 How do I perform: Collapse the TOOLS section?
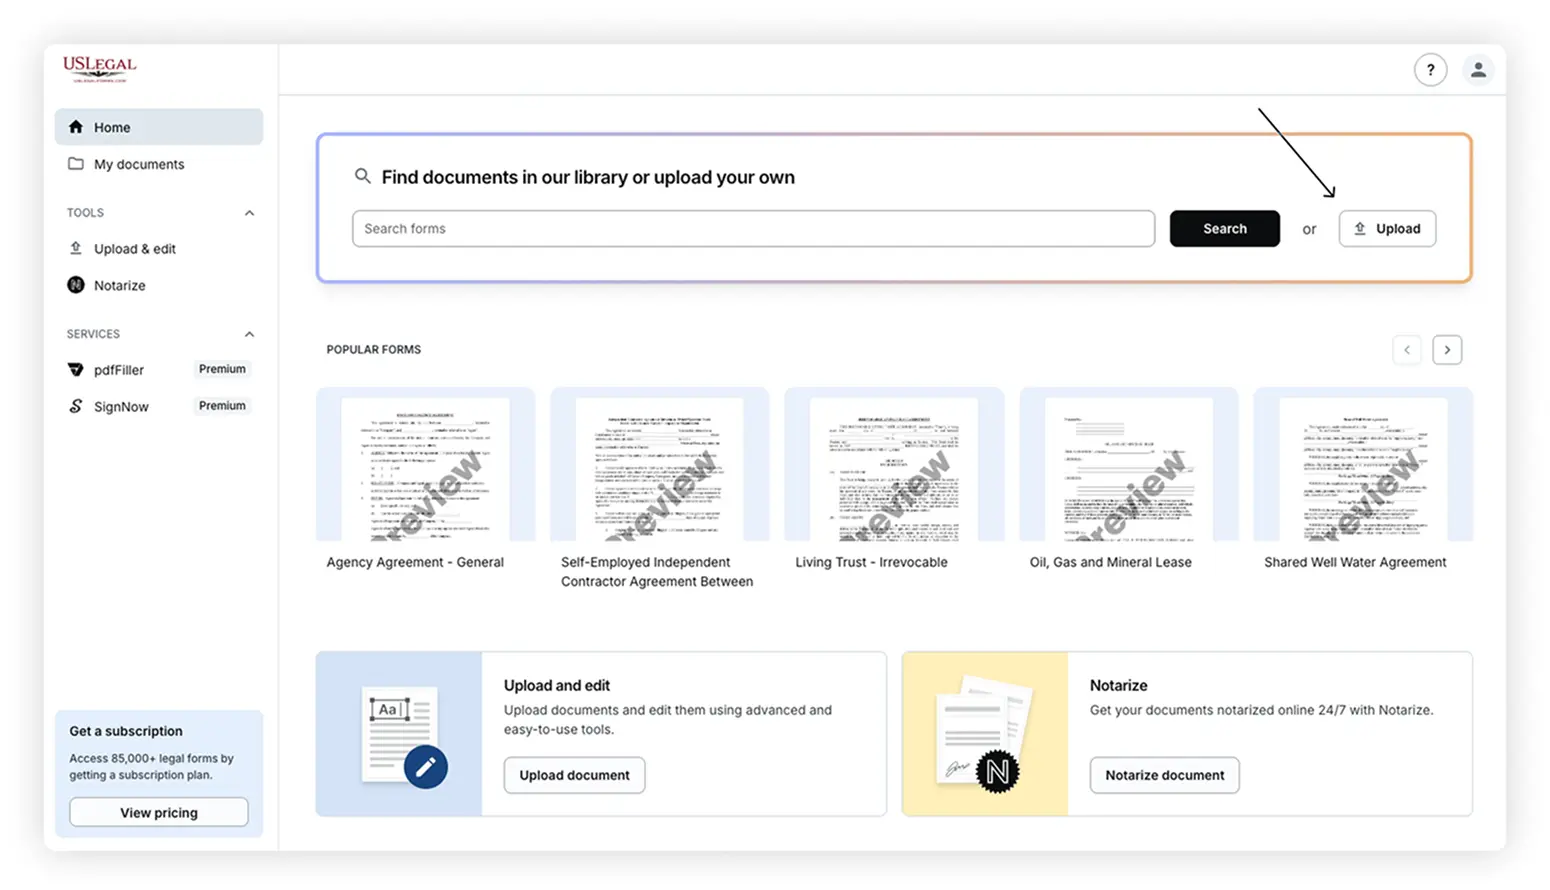[x=249, y=212]
